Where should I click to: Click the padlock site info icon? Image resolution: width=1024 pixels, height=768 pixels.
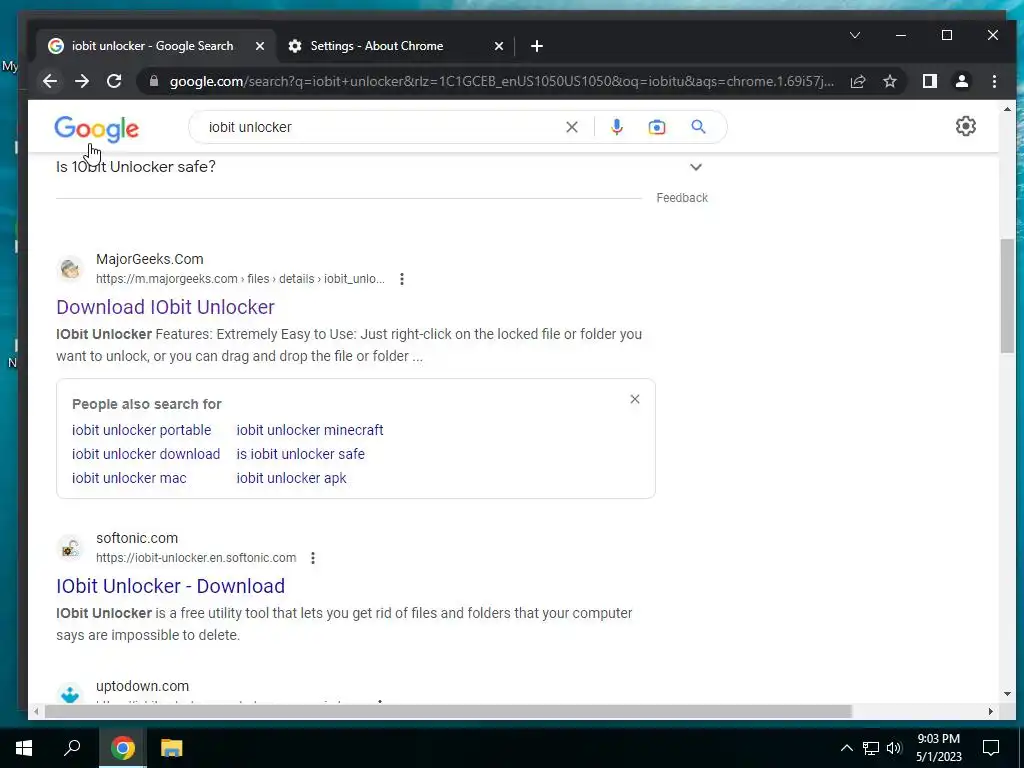[154, 82]
